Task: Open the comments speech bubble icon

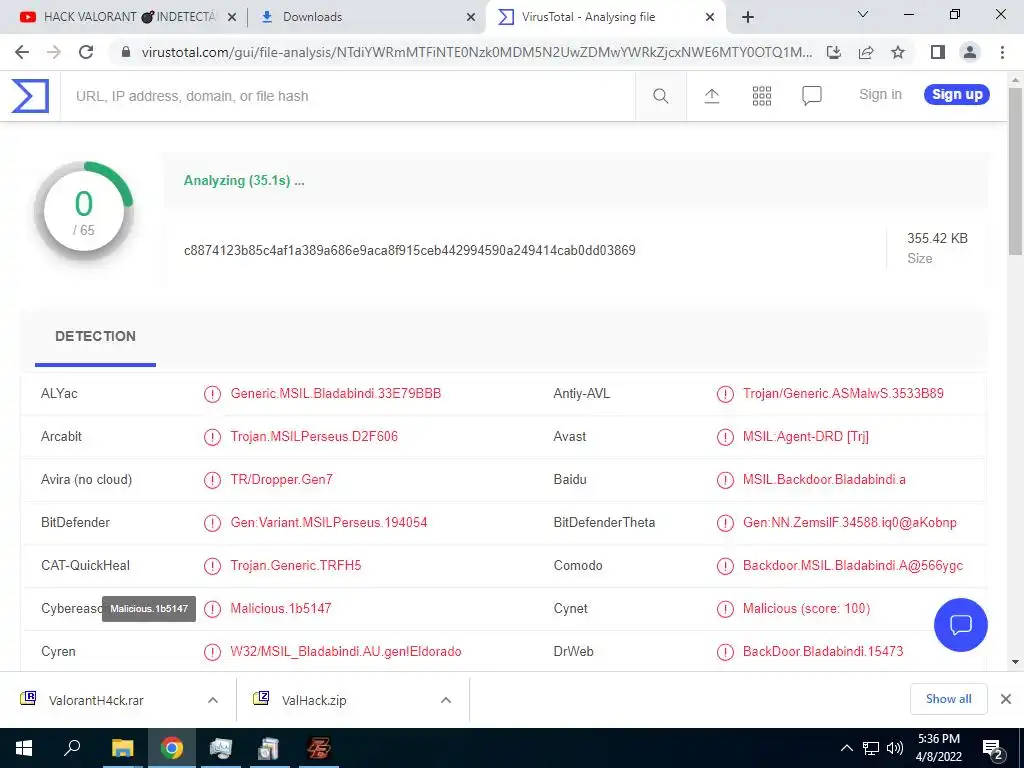Action: pos(811,96)
